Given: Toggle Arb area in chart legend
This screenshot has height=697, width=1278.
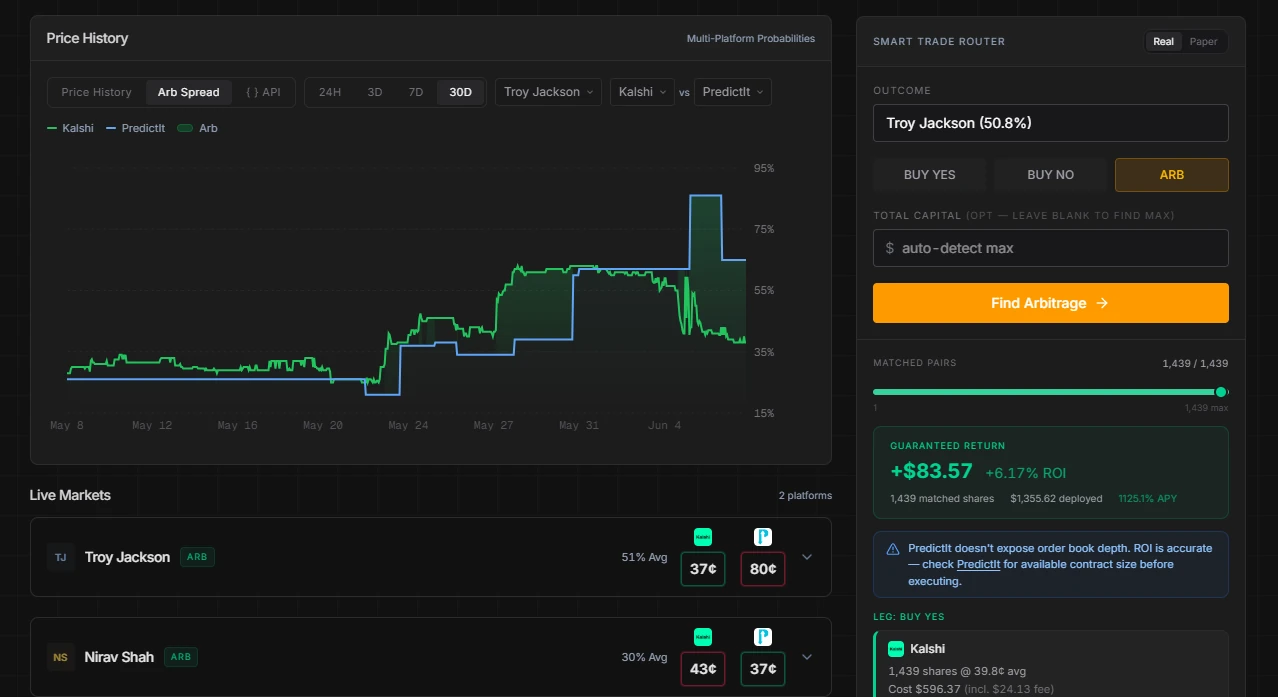Looking at the screenshot, I should coord(197,128).
